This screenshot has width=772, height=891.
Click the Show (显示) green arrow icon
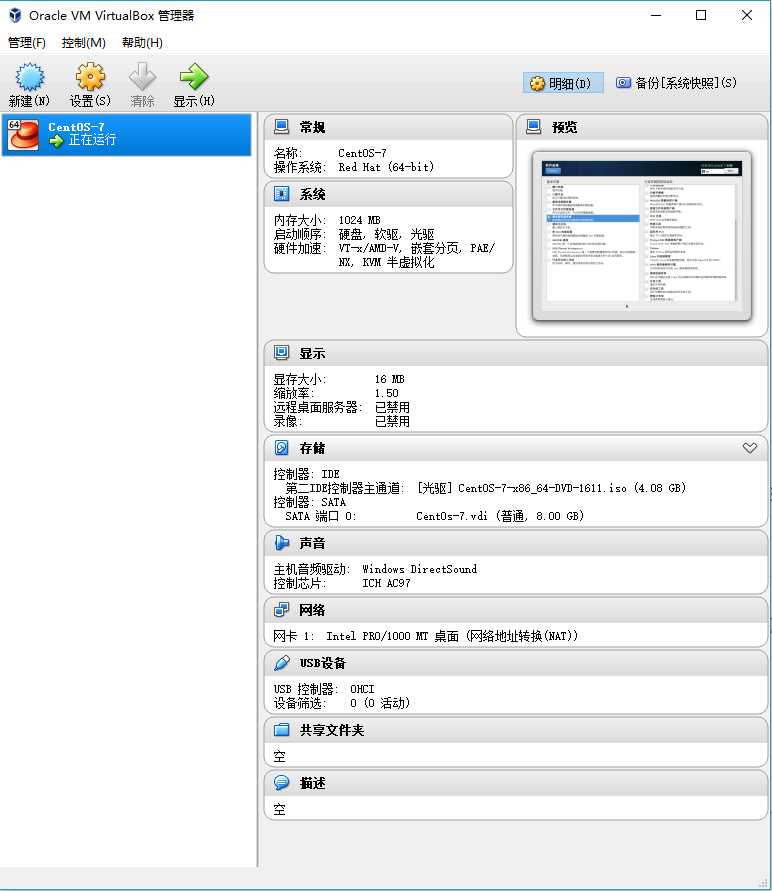194,77
